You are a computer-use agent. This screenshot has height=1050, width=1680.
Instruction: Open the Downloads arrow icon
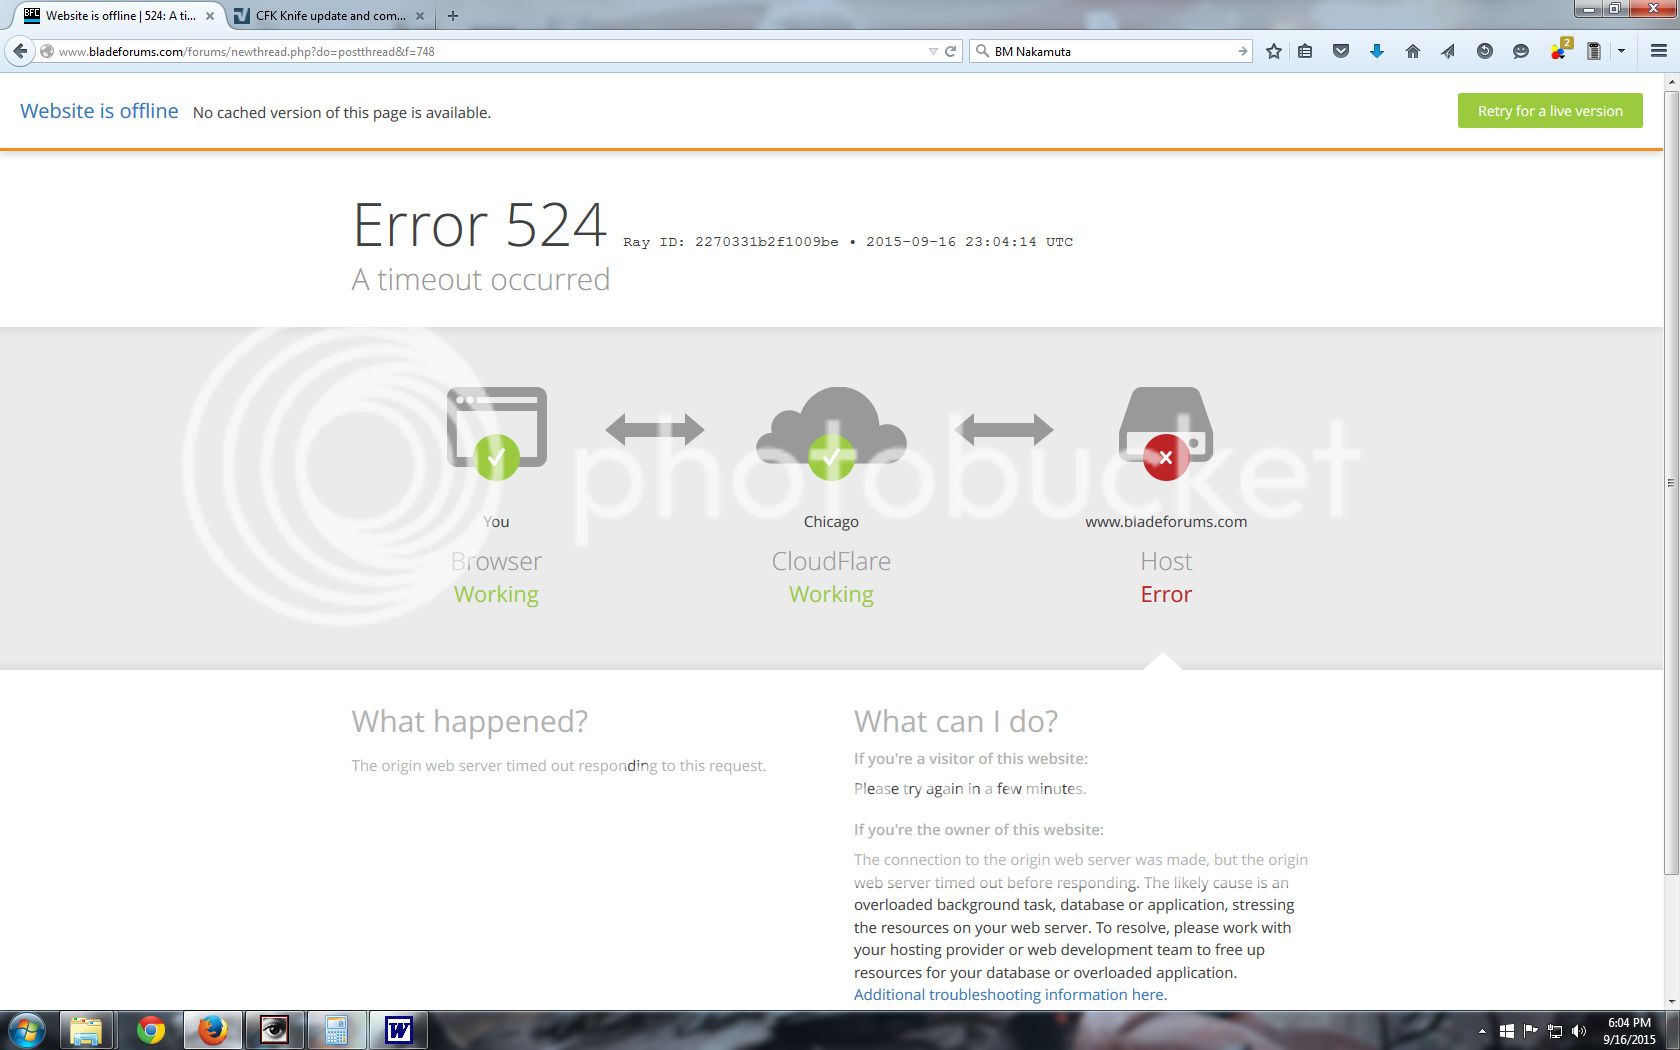coord(1377,51)
